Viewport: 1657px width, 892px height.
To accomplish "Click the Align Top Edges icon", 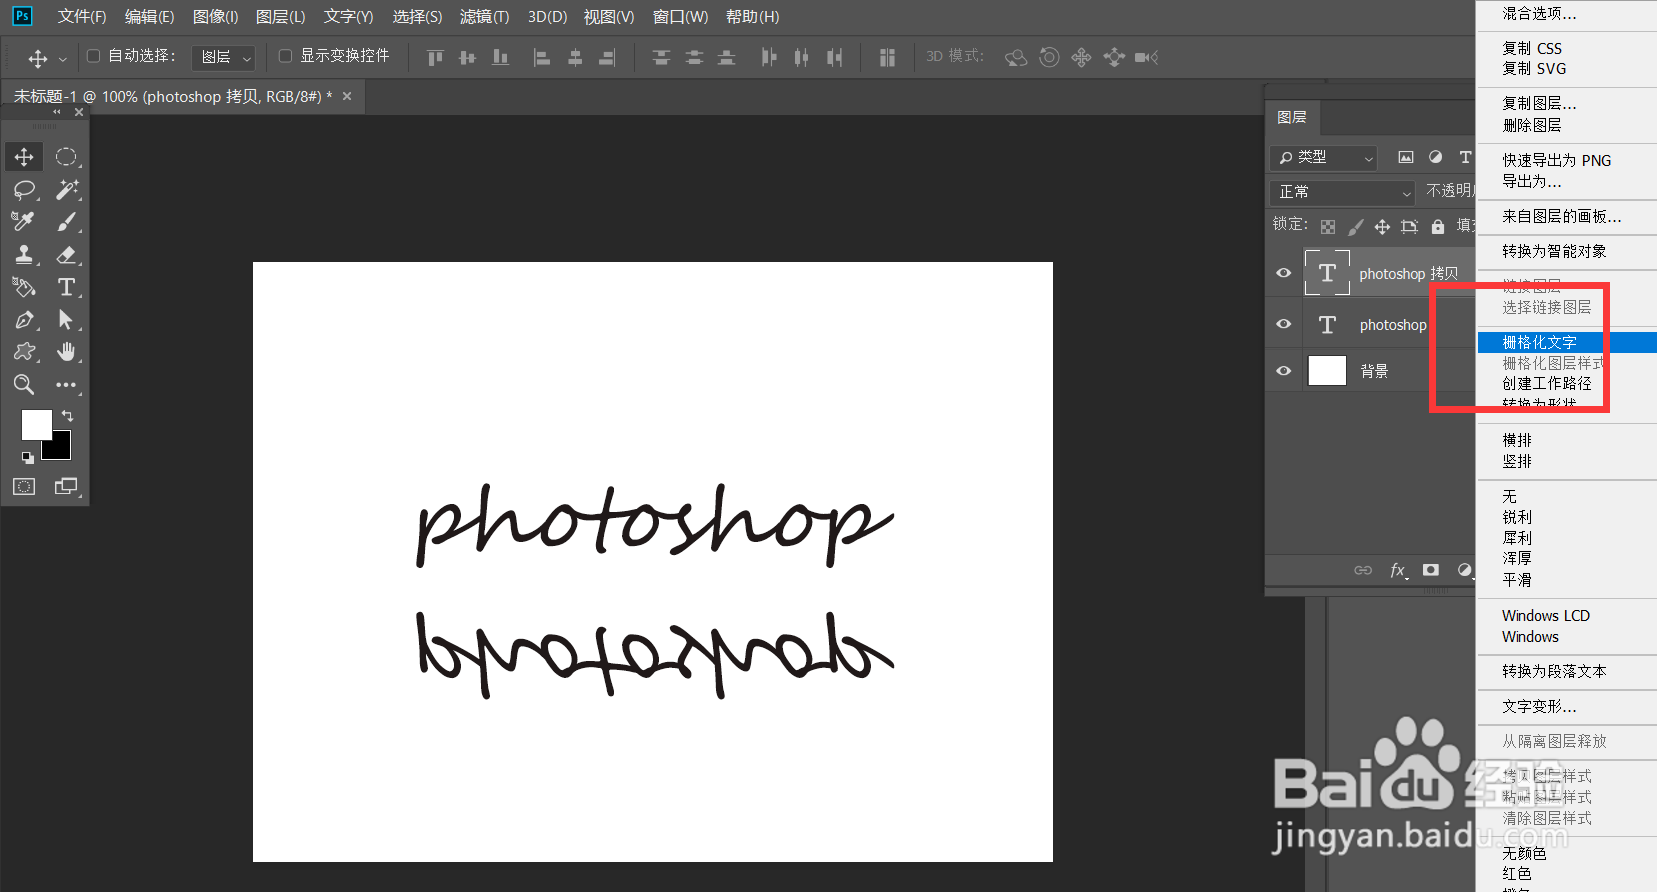I will pos(435,57).
